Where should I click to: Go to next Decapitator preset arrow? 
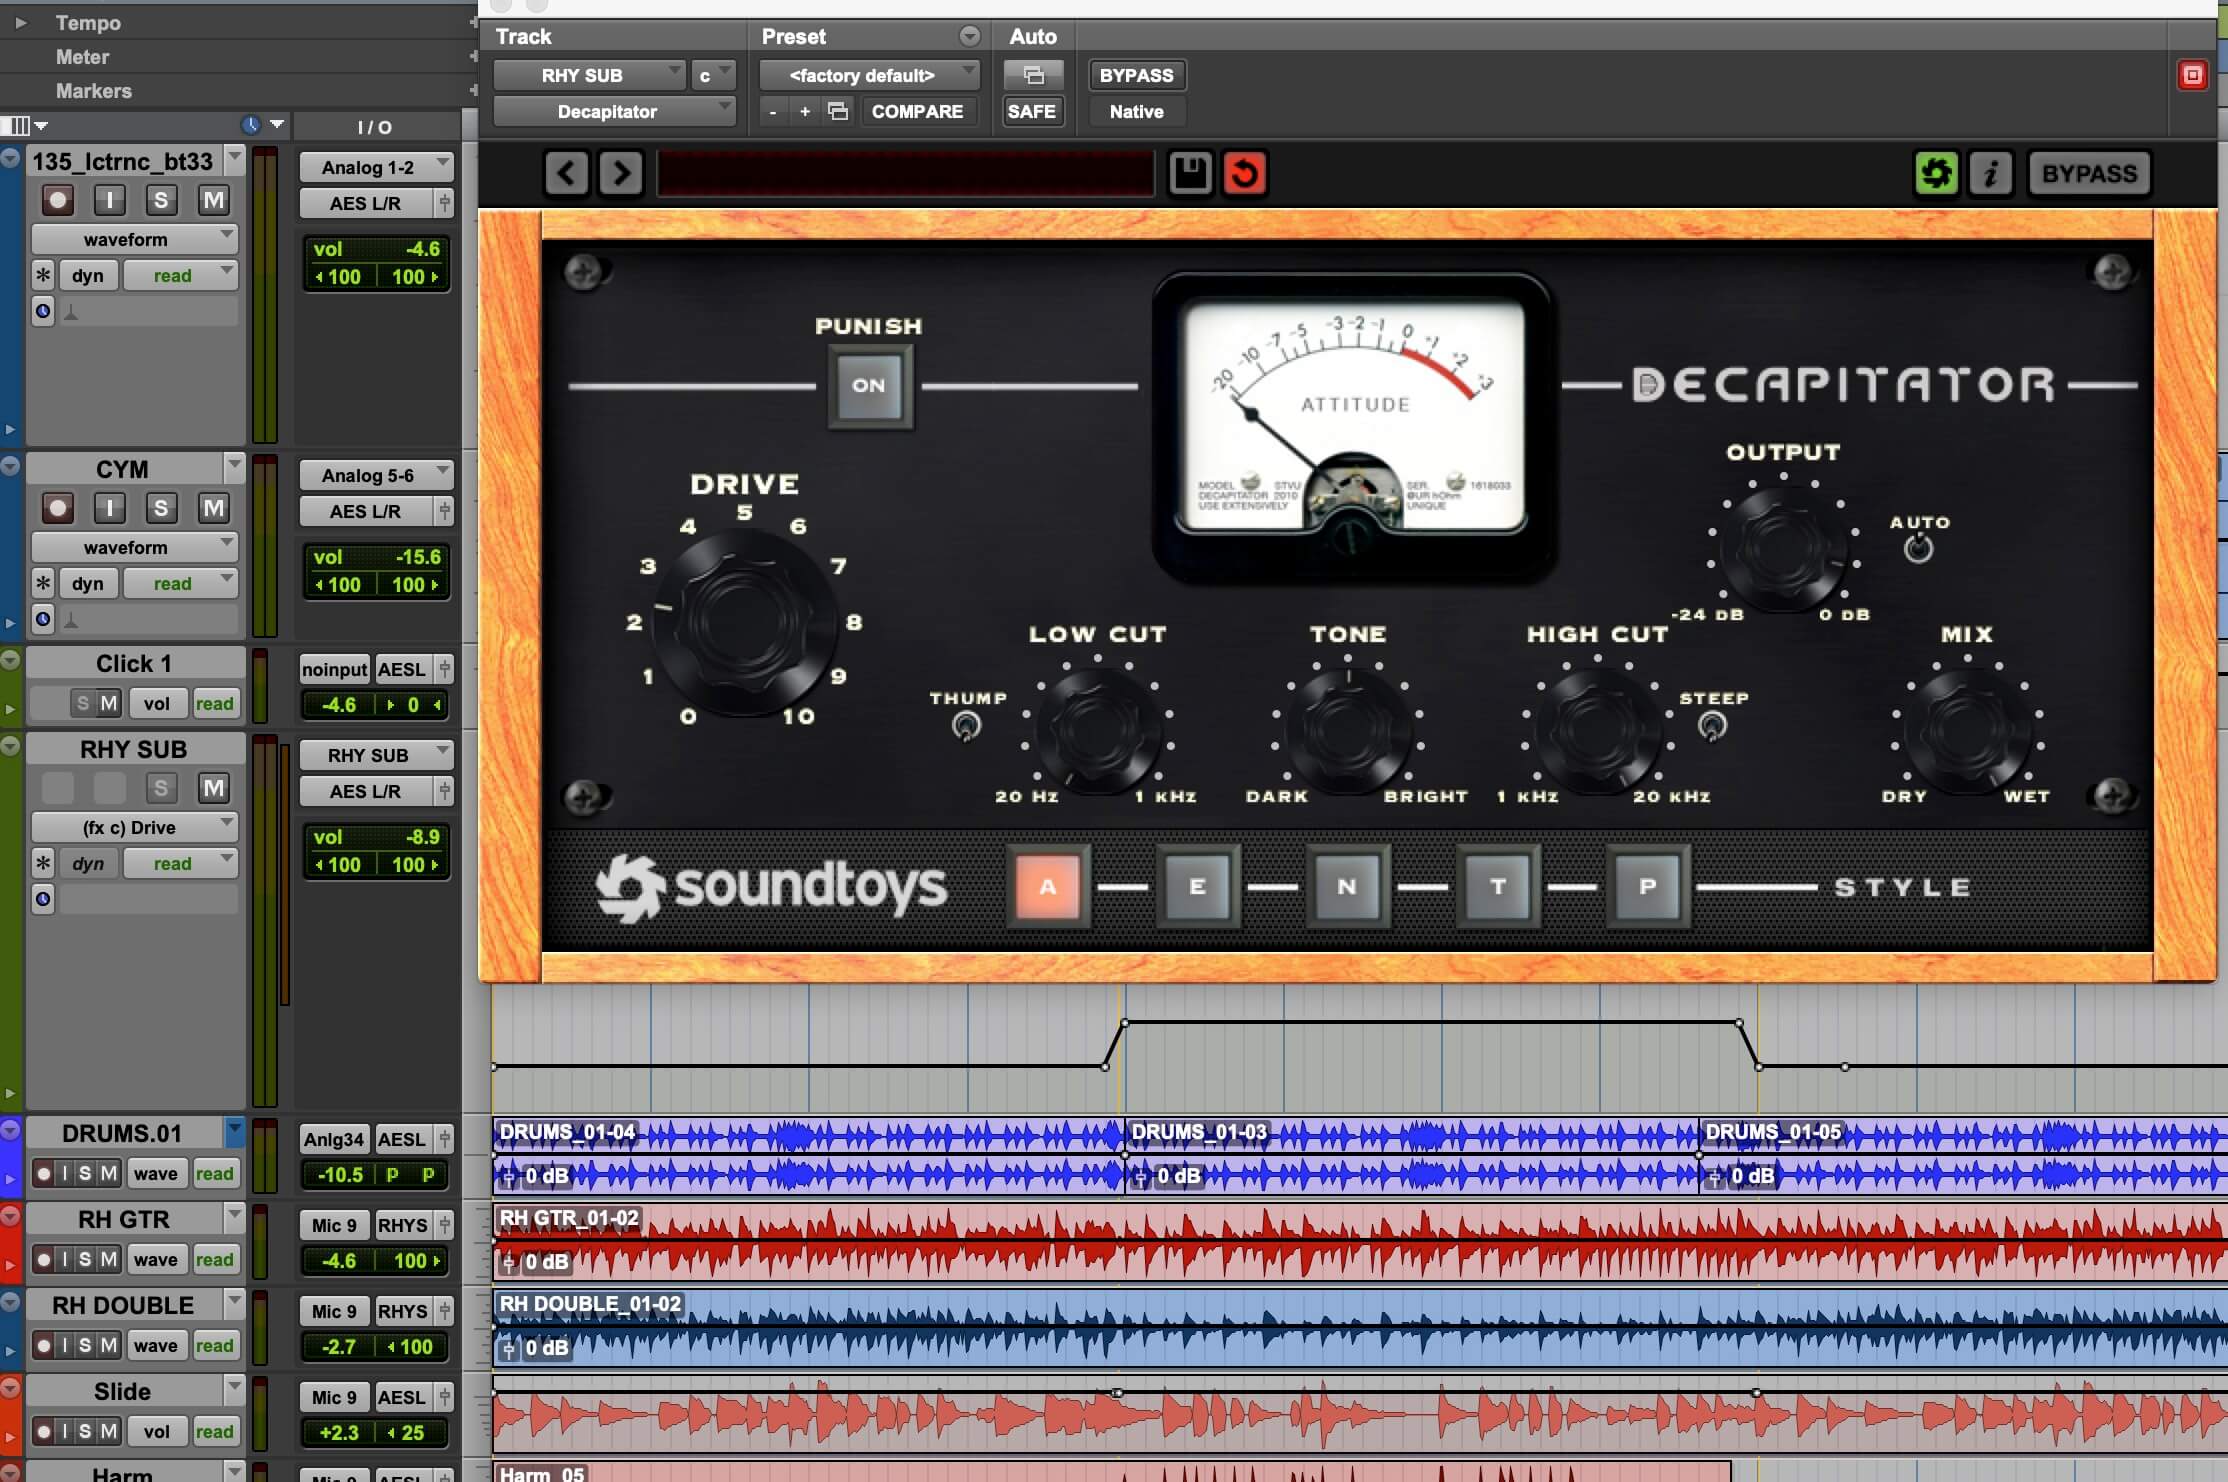click(x=621, y=173)
